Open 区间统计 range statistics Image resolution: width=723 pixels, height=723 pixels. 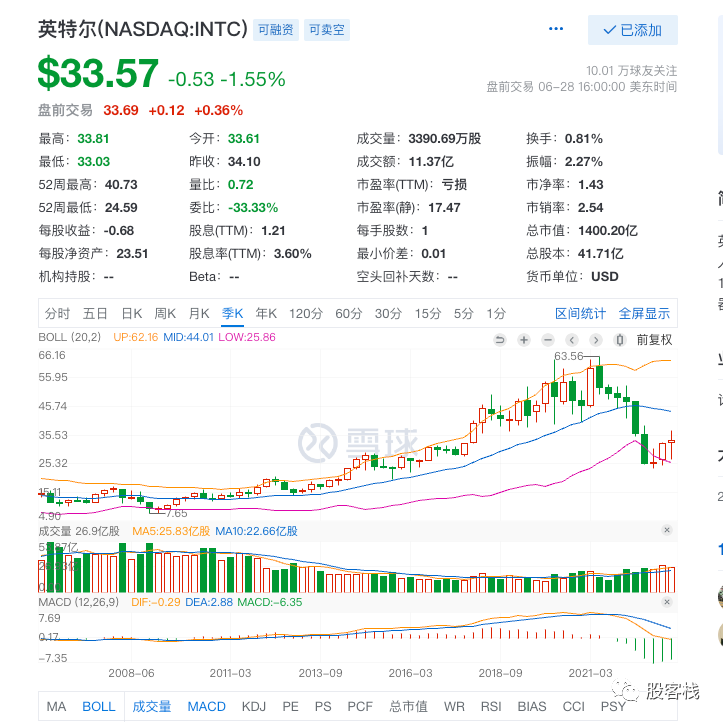click(x=580, y=314)
